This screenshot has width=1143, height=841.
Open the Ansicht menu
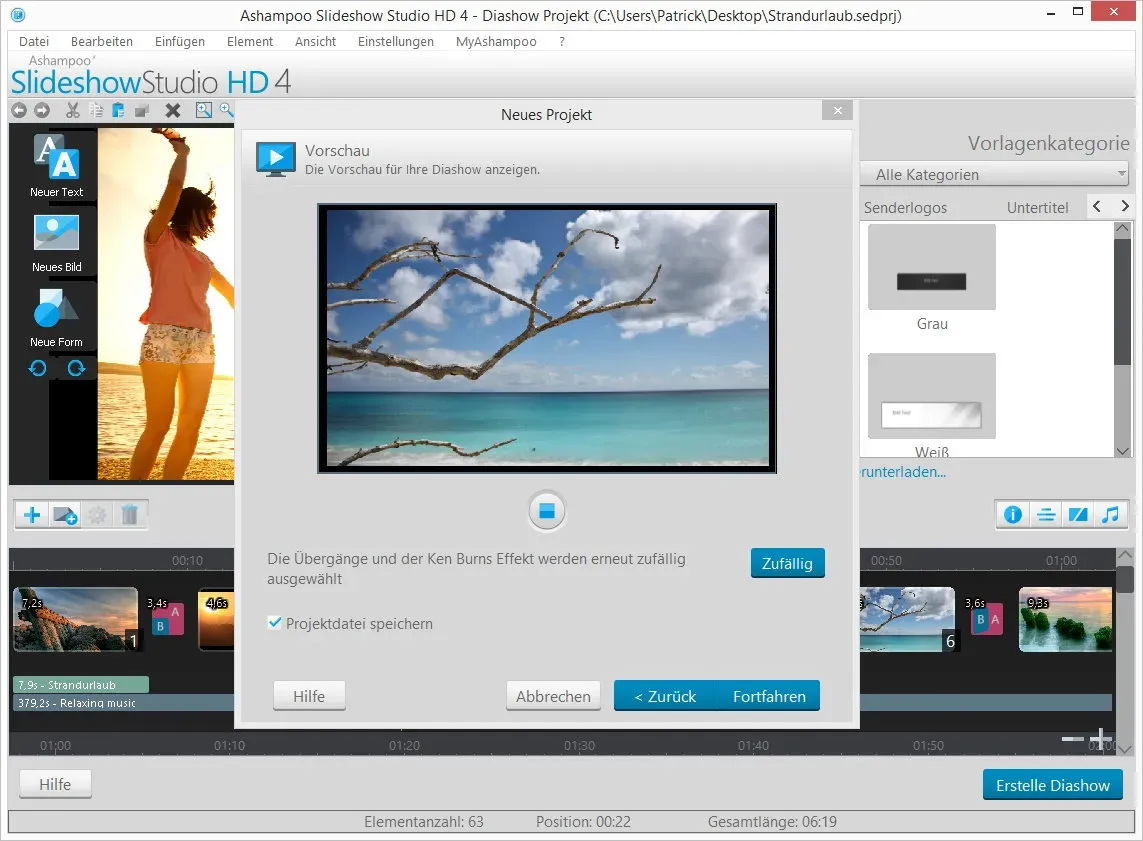click(315, 42)
